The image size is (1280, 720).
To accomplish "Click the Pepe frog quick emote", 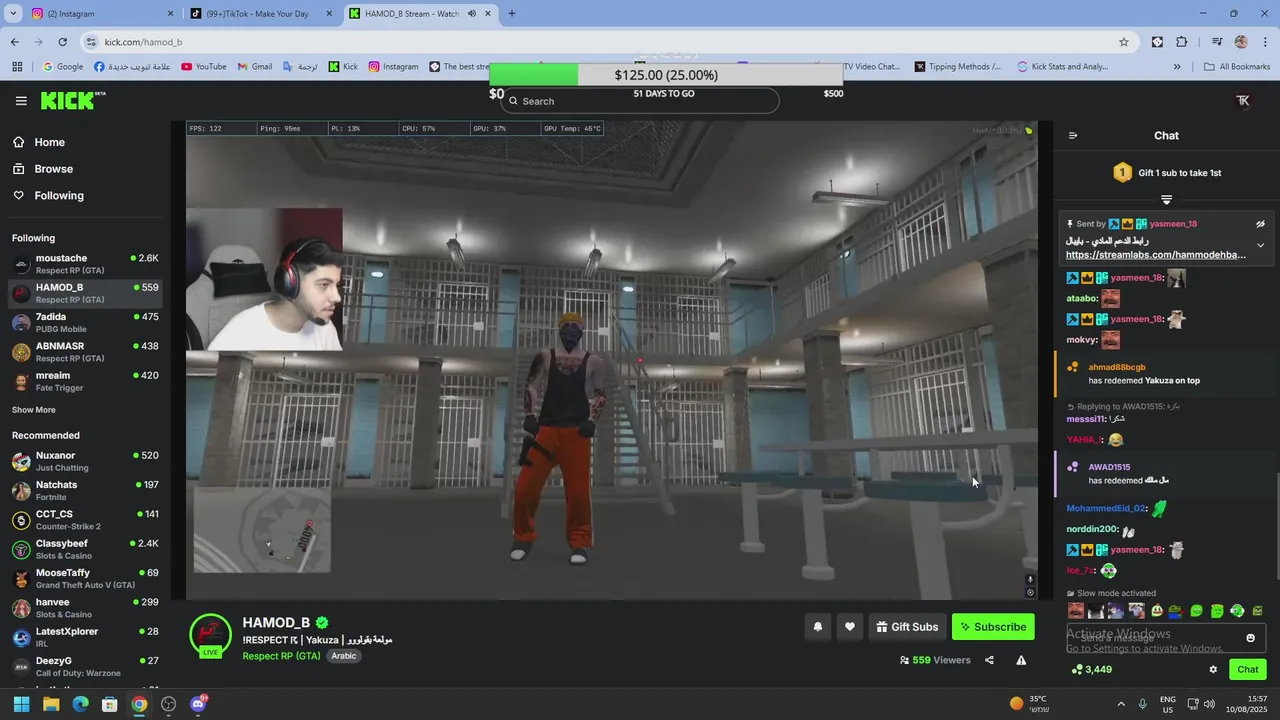I will tap(1177, 611).
